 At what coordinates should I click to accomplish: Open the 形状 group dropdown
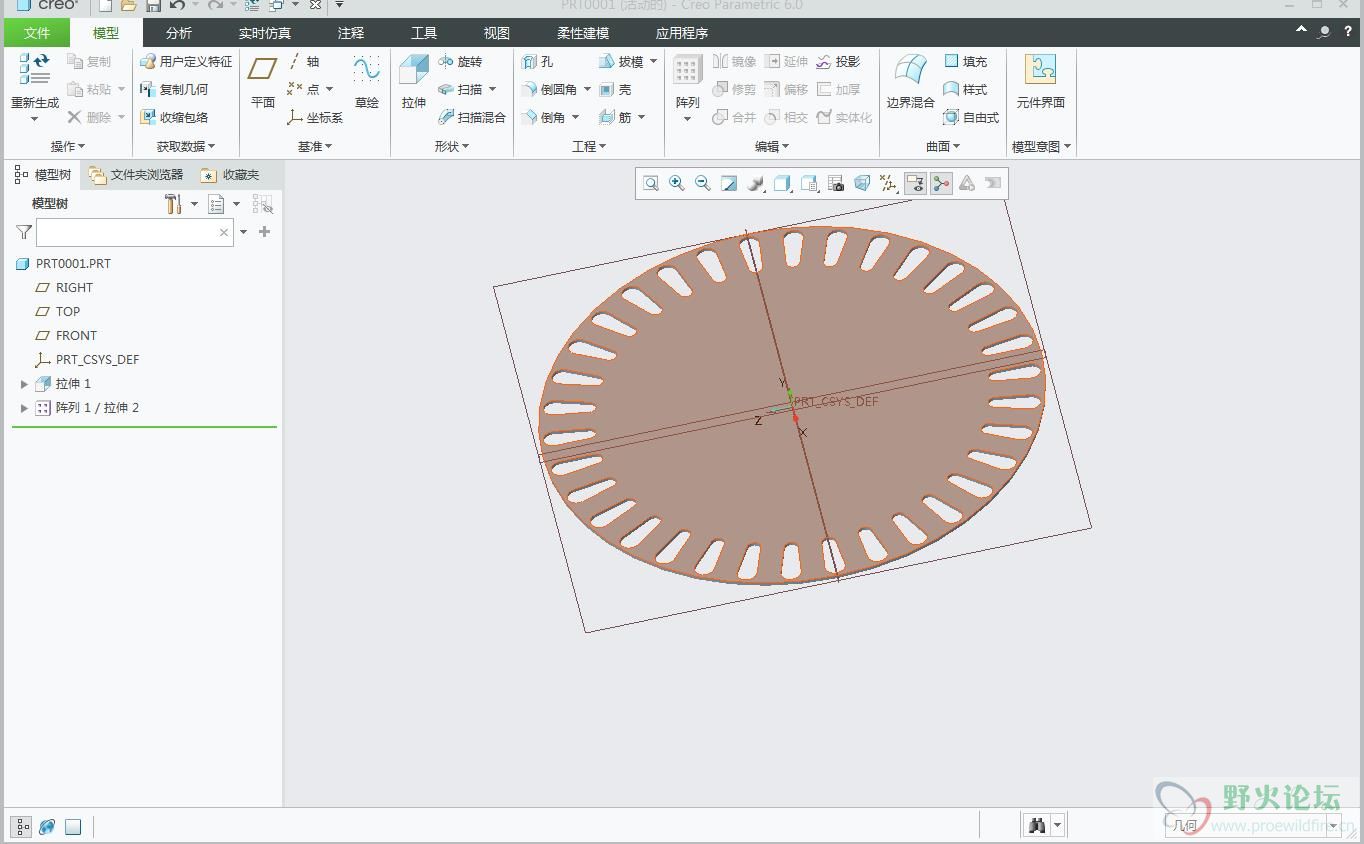pos(452,146)
